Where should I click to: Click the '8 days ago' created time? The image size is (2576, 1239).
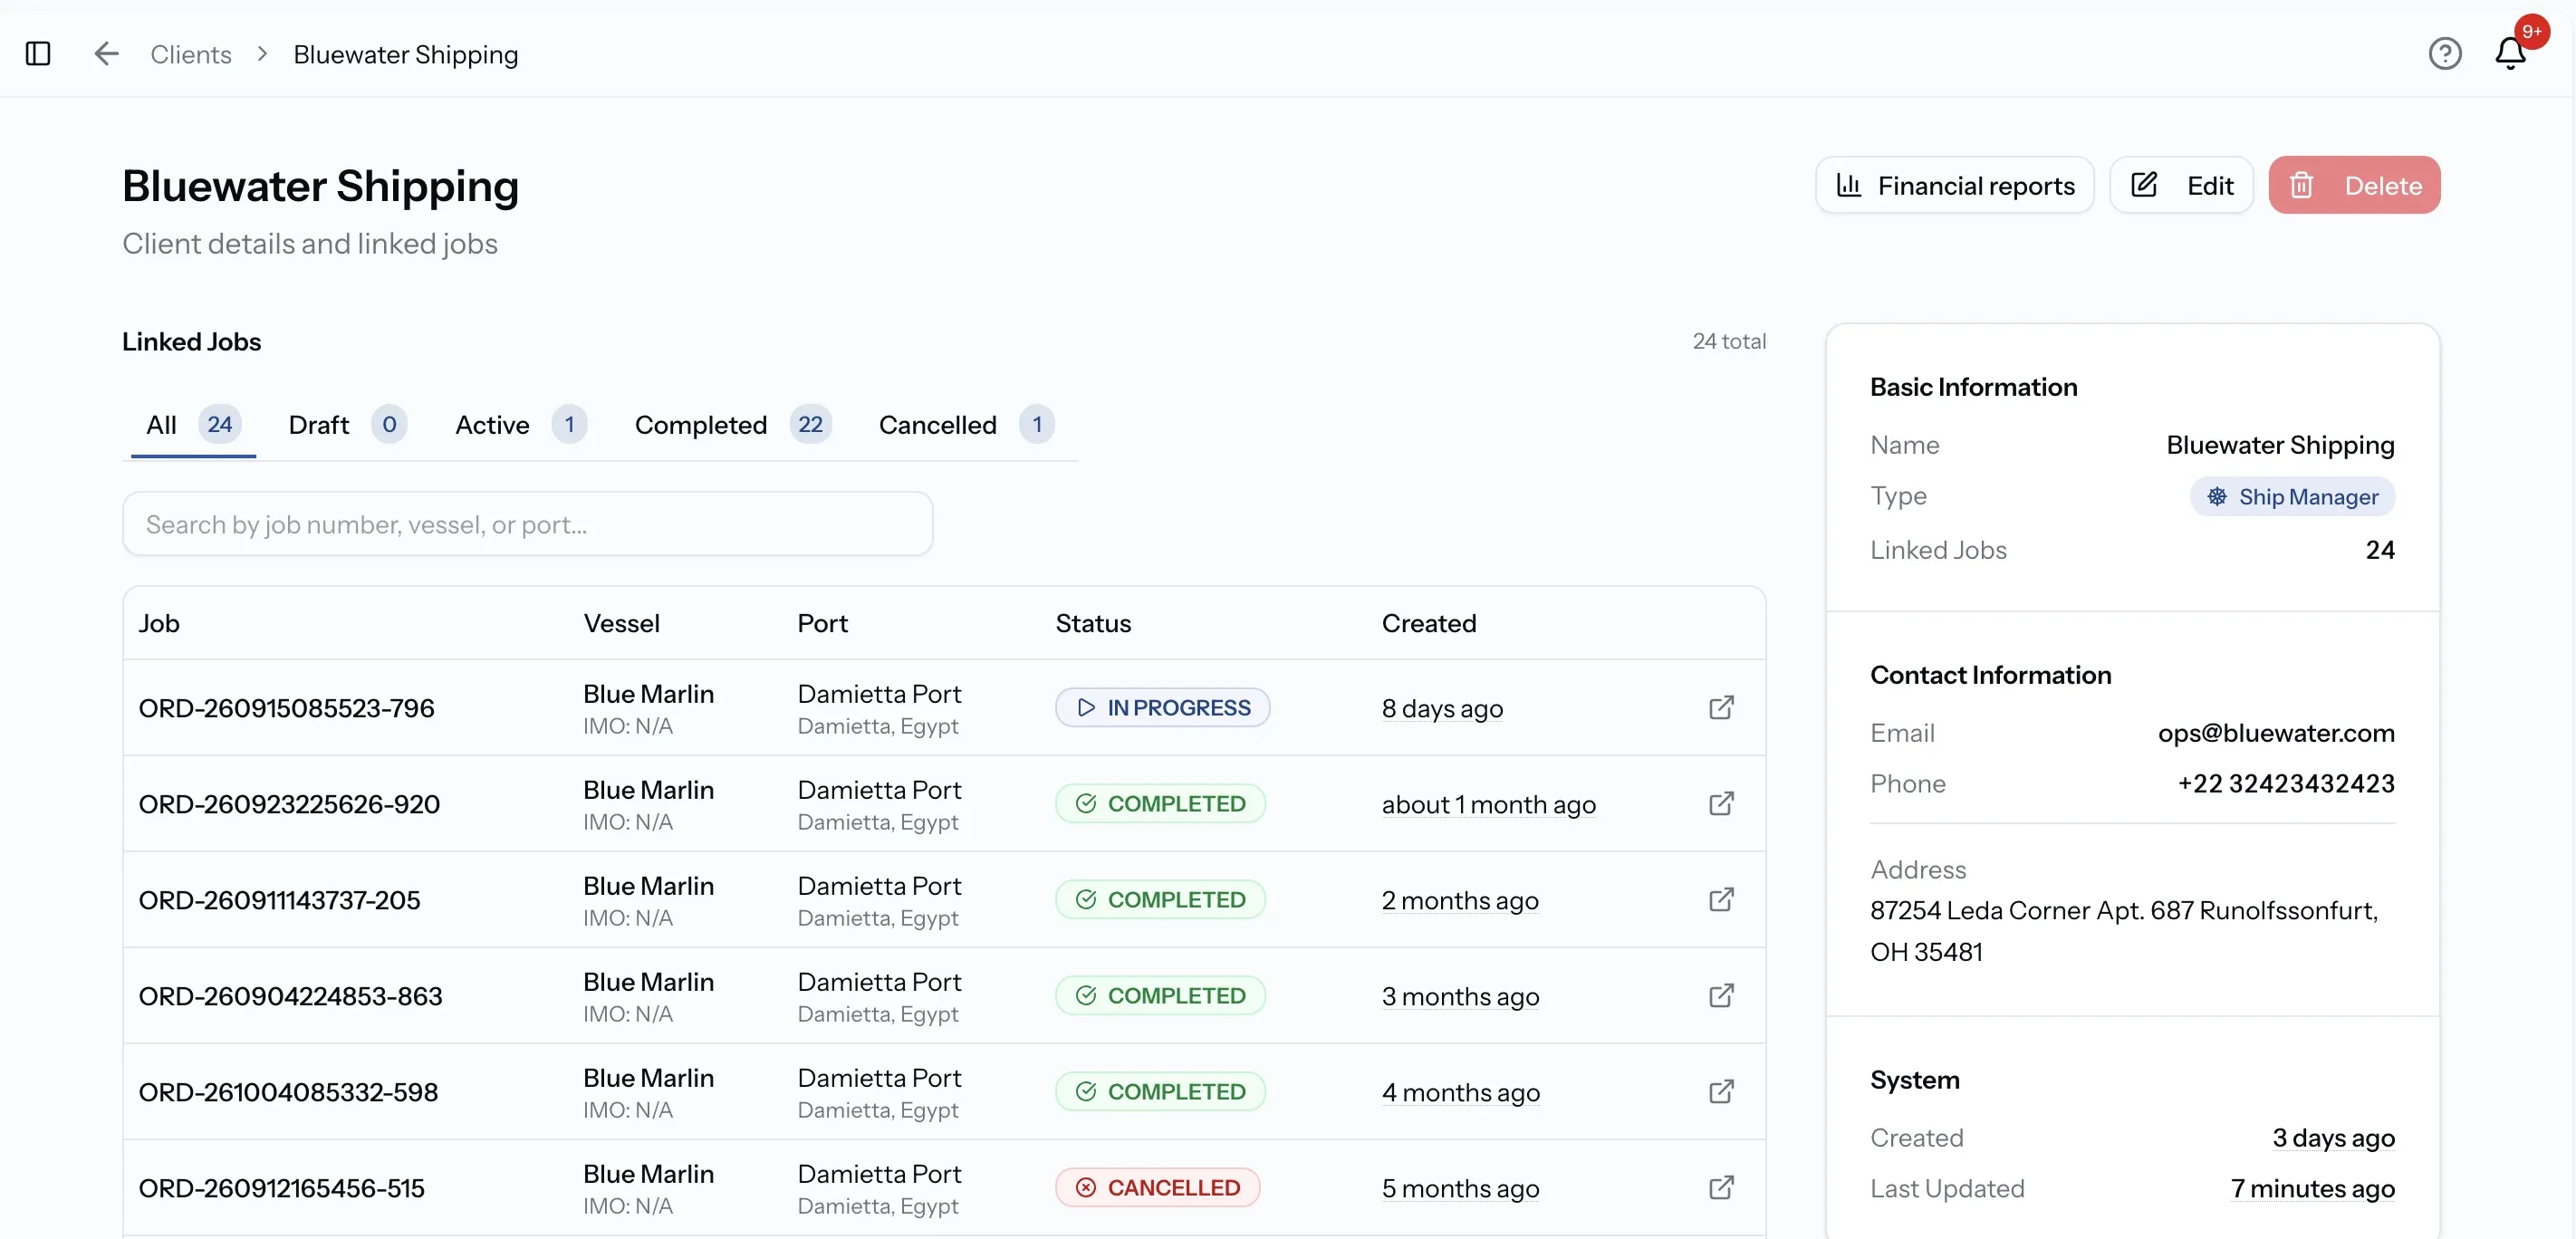(x=1442, y=708)
